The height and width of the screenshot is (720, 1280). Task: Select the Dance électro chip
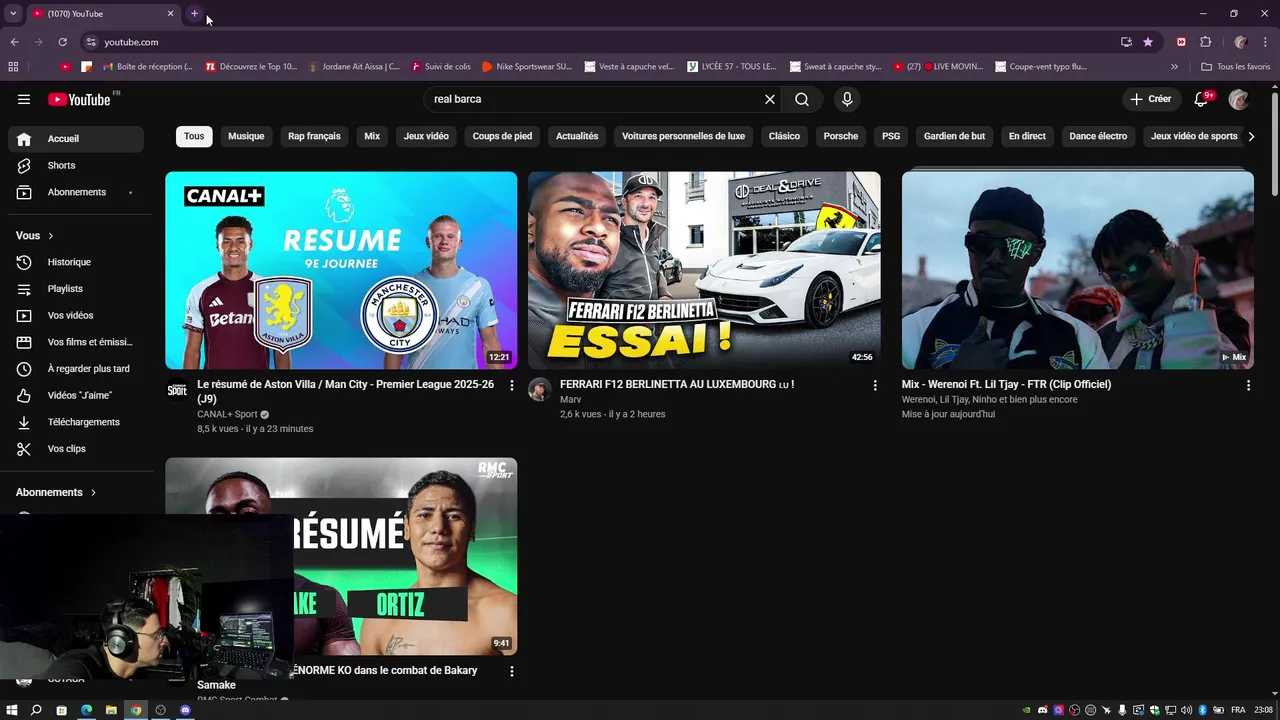(1098, 136)
